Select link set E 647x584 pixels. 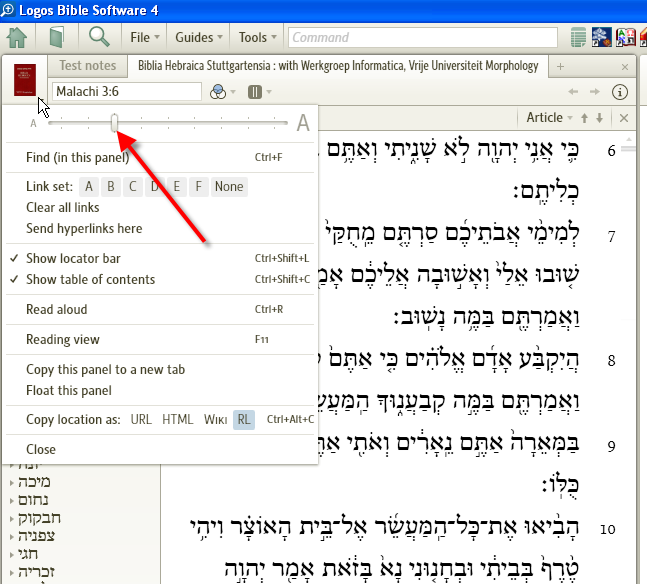coord(177,187)
